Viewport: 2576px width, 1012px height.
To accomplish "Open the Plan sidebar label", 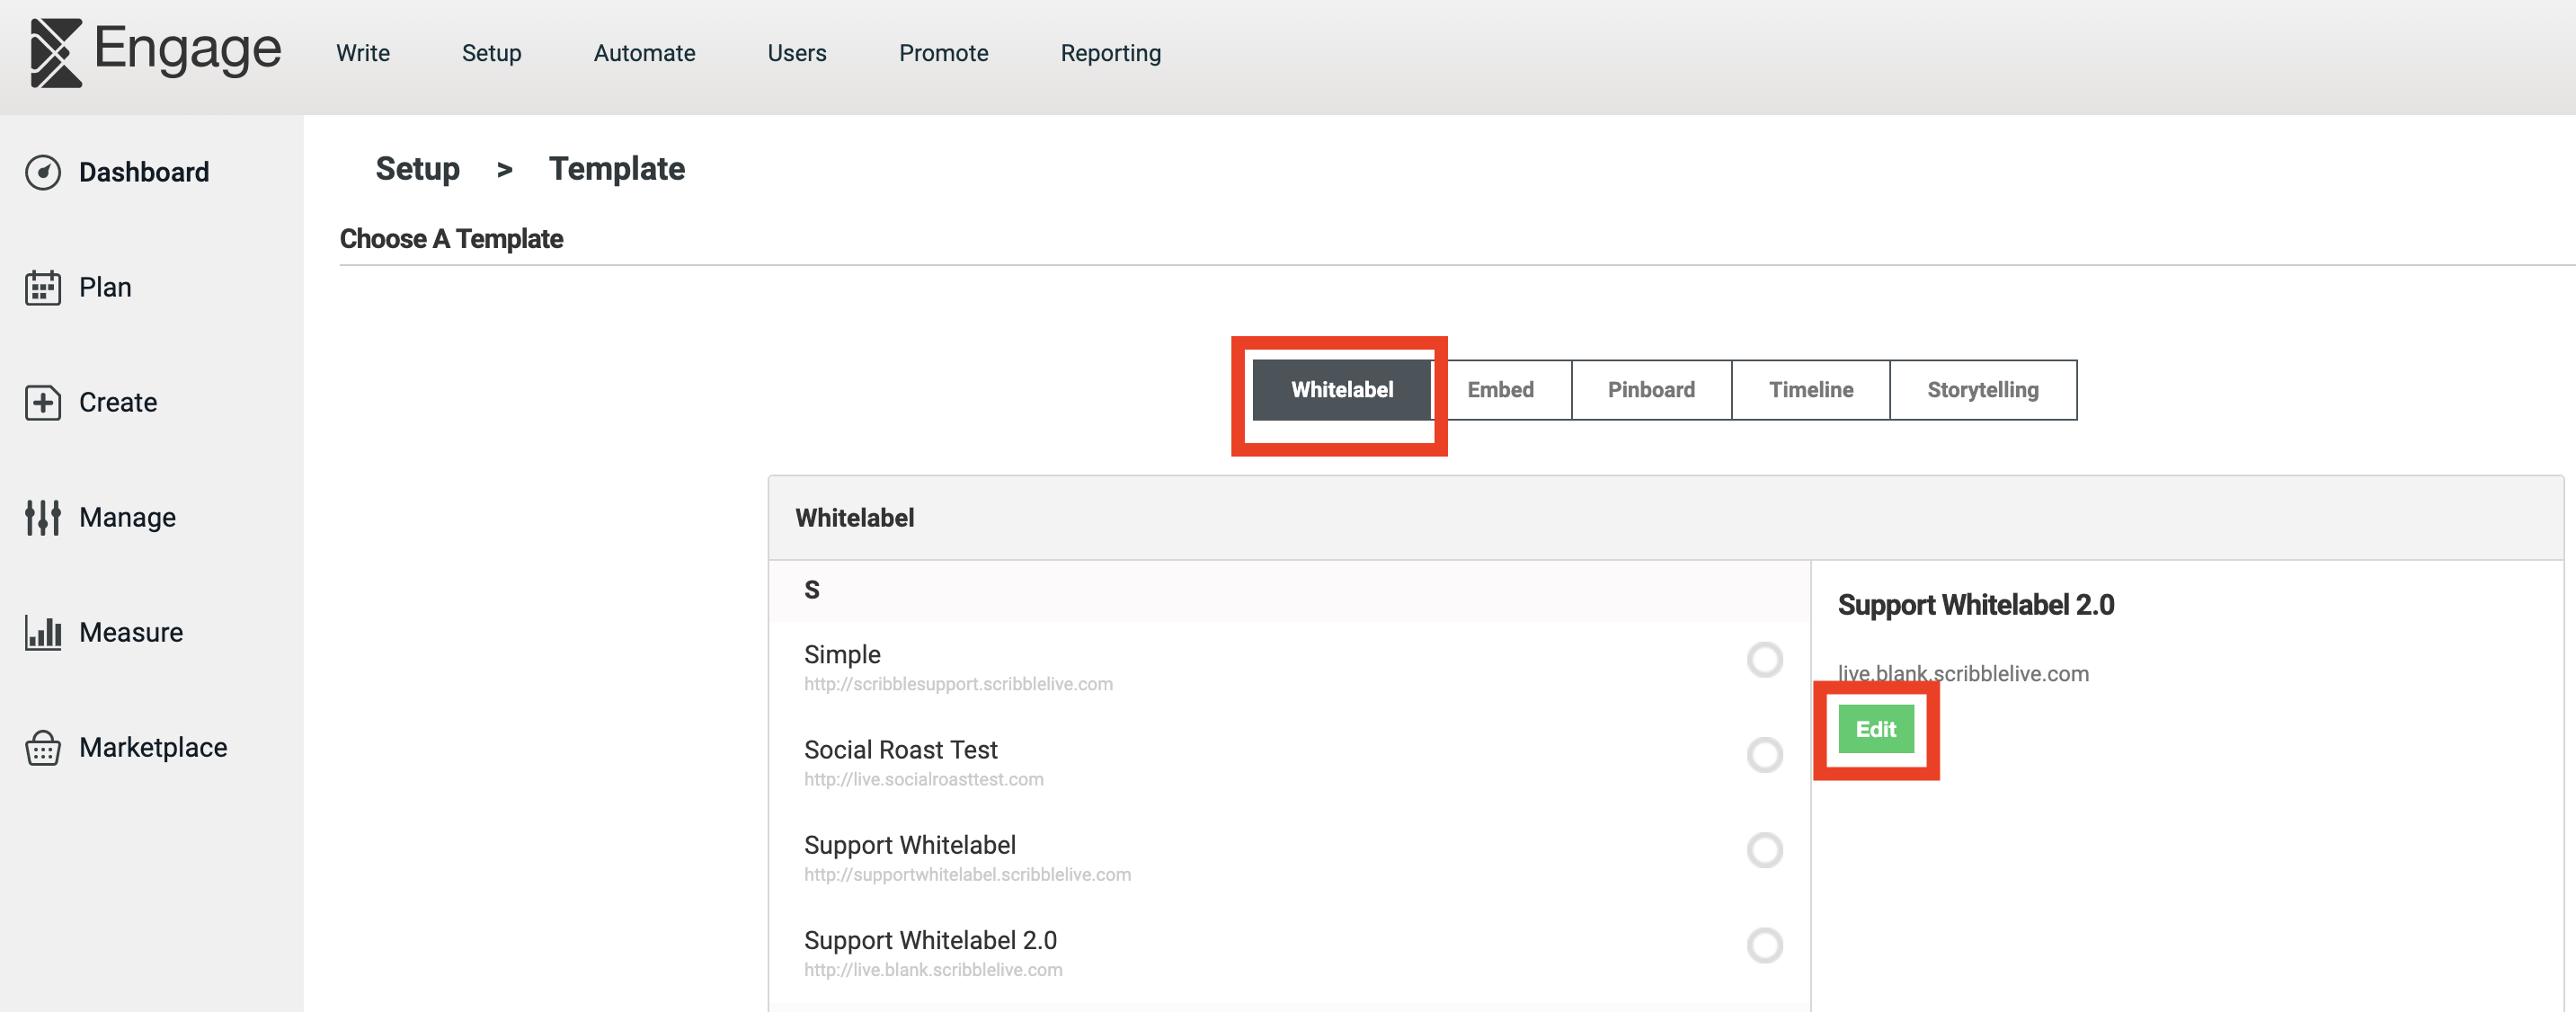I will click(105, 287).
